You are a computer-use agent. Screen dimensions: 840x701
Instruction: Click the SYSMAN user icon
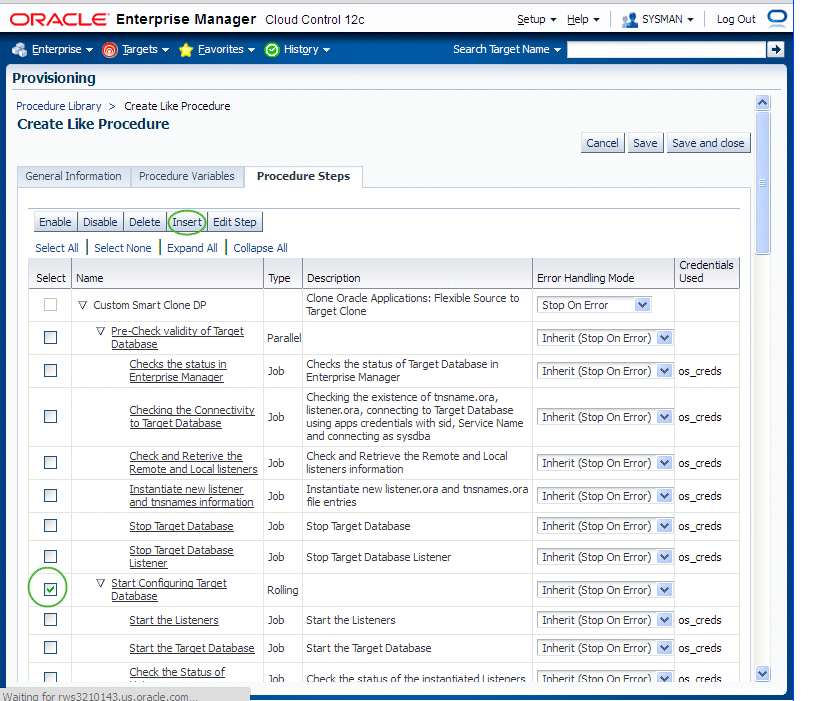629,20
